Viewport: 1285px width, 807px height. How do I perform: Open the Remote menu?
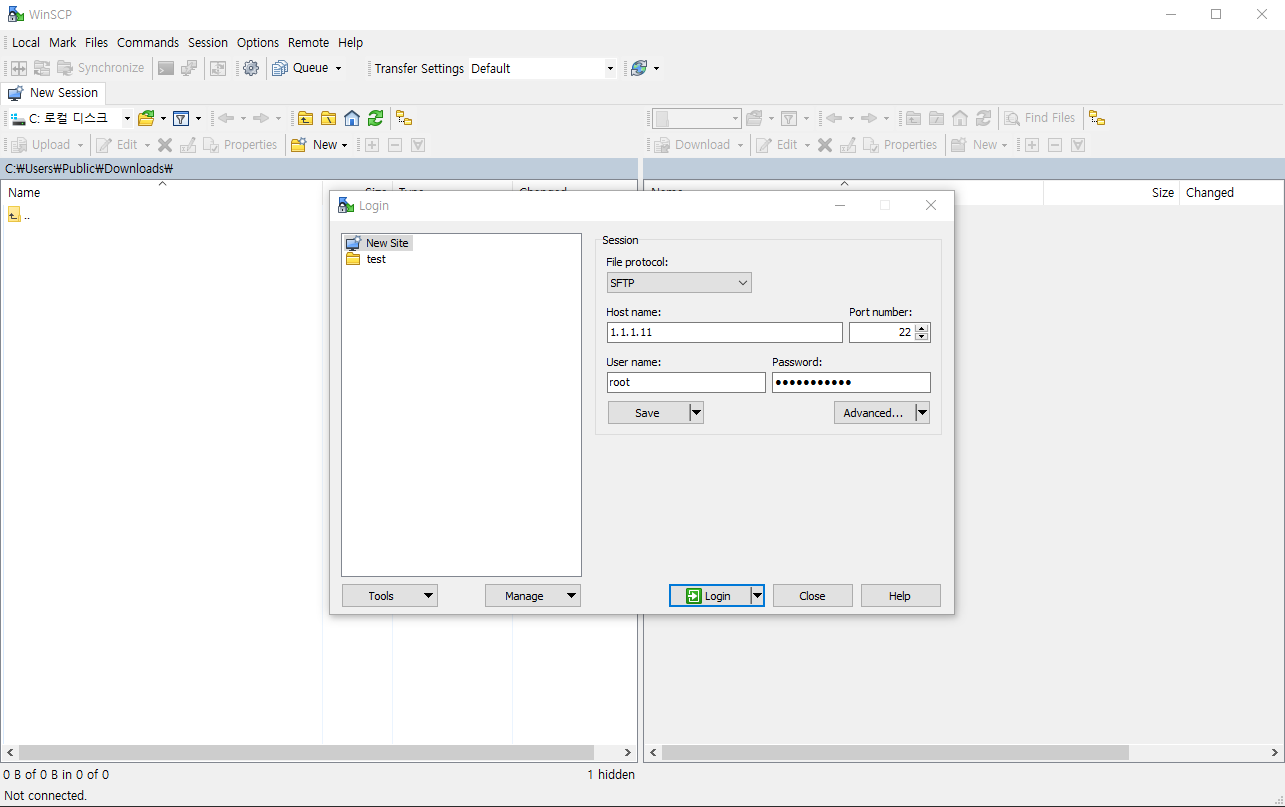click(309, 43)
